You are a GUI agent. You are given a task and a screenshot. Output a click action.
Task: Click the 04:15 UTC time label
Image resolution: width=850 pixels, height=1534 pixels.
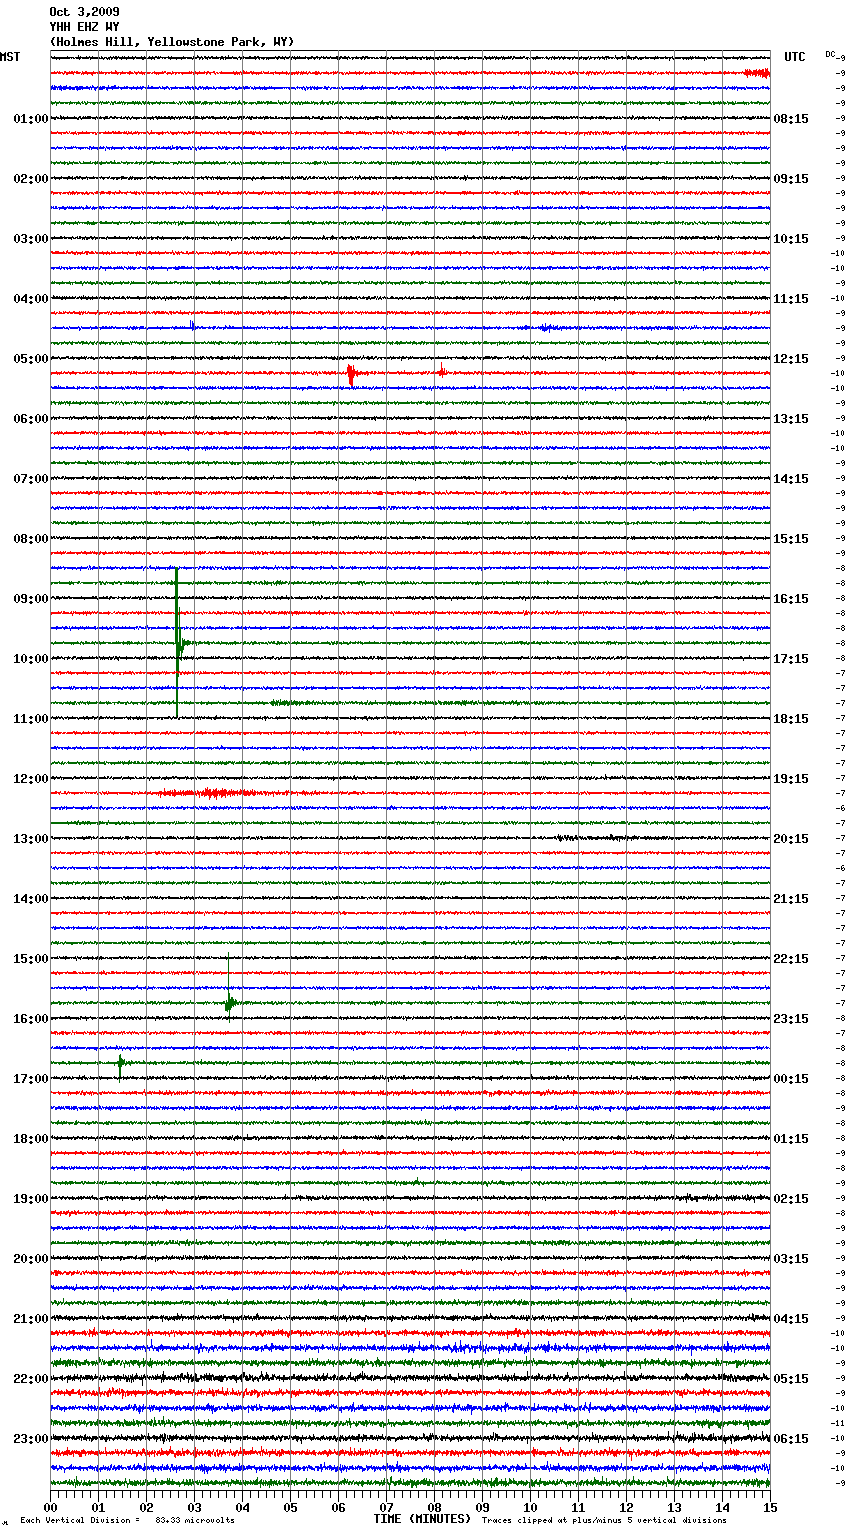point(791,1319)
